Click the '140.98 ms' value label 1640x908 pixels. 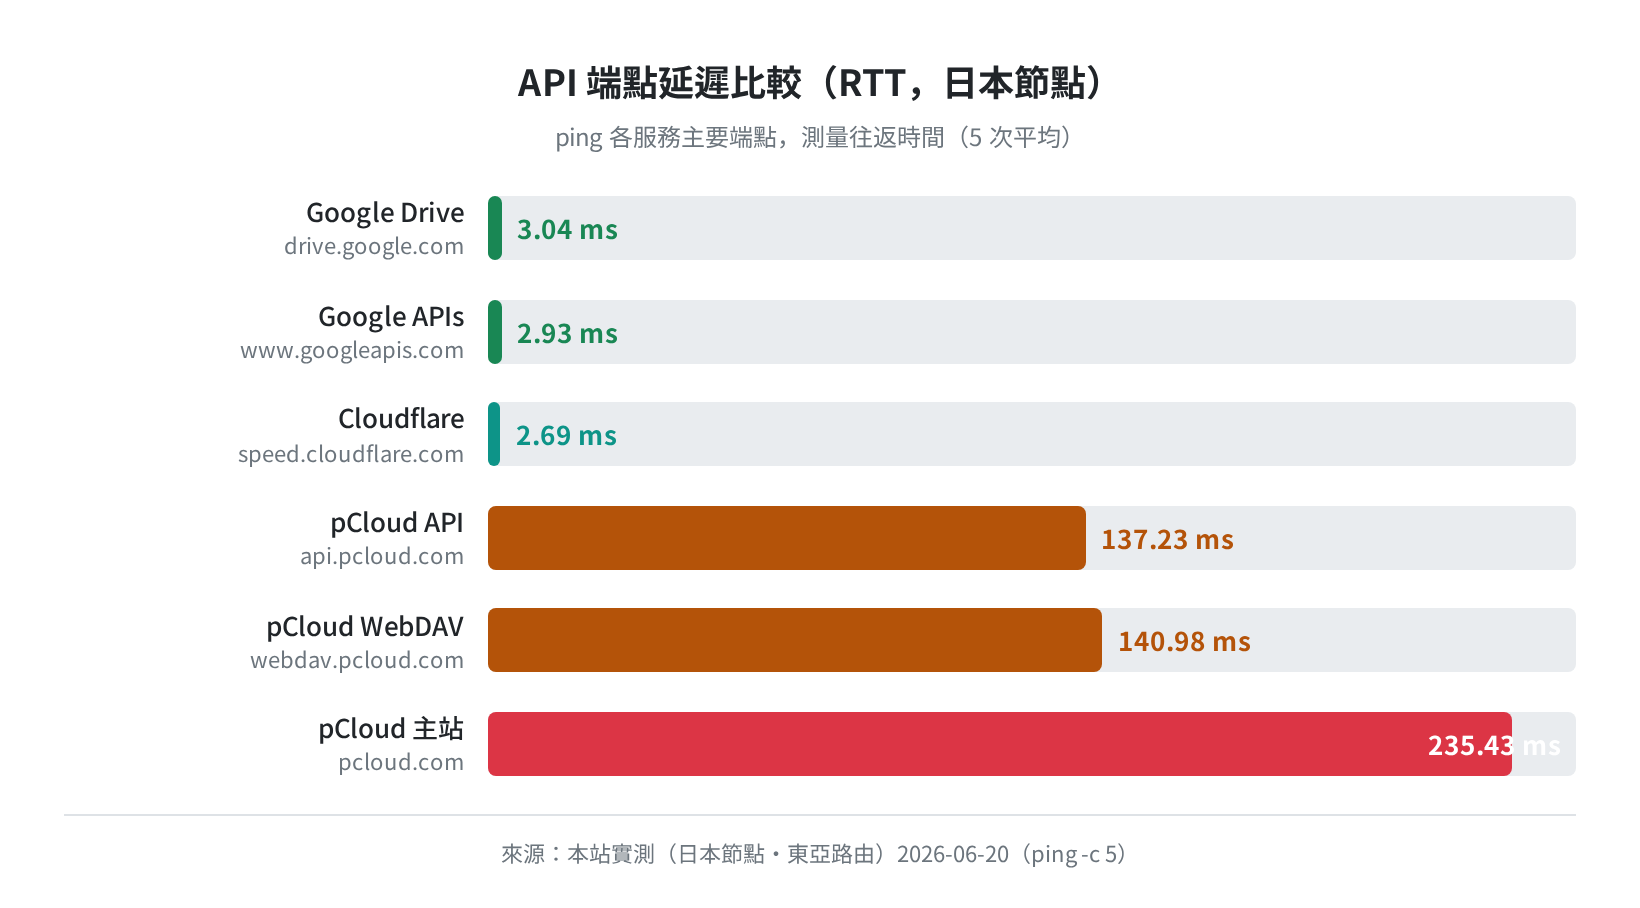click(1184, 641)
